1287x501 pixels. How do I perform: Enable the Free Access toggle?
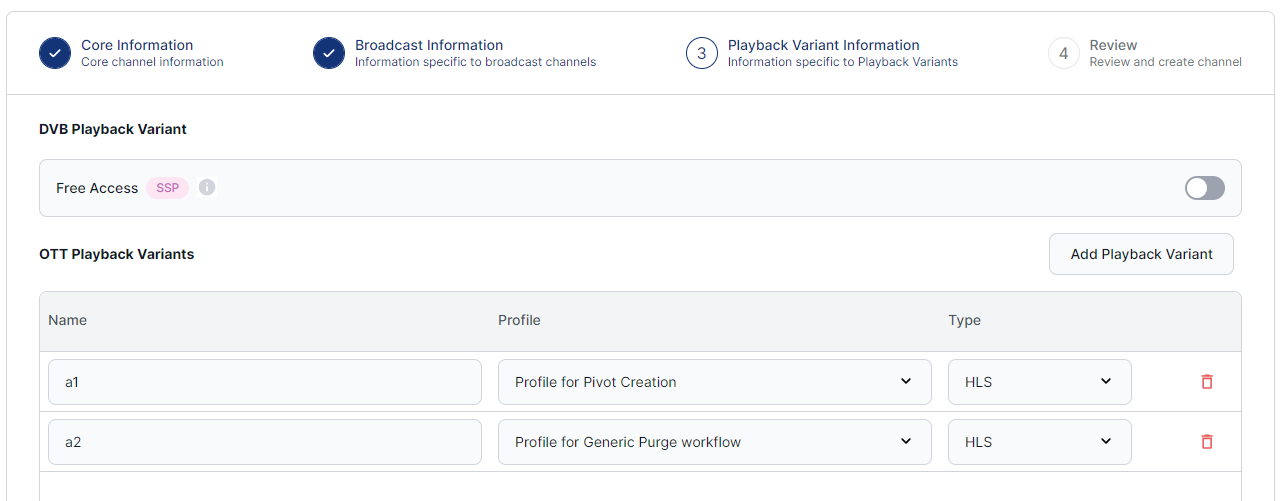(x=1204, y=188)
